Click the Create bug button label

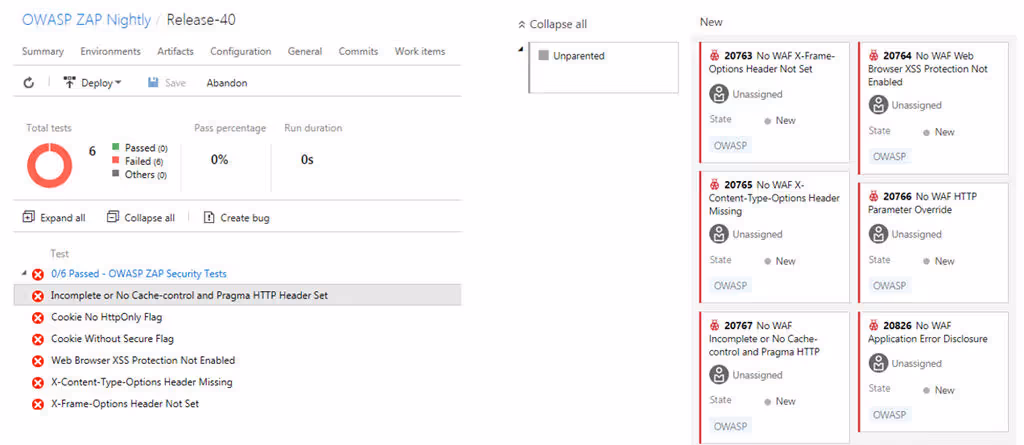tap(245, 218)
